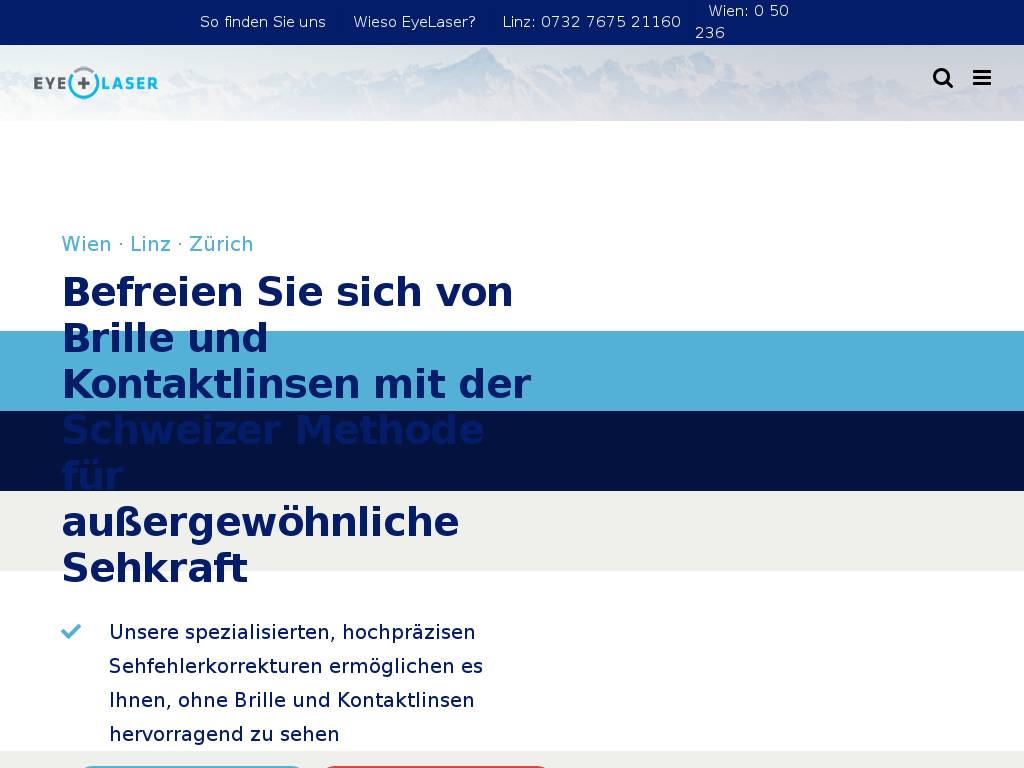Open the 'So finden Sie uns' link
Screen dimensions: 1024x768
pyautogui.click(x=263, y=22)
